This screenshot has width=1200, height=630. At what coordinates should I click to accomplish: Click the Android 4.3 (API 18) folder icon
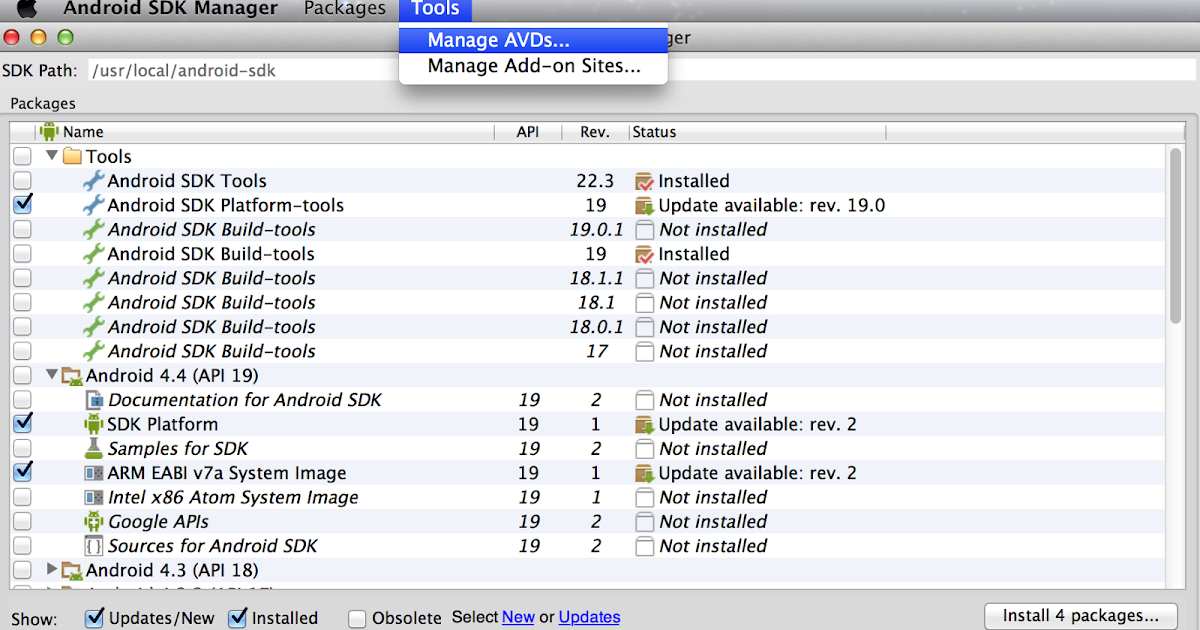coord(72,570)
